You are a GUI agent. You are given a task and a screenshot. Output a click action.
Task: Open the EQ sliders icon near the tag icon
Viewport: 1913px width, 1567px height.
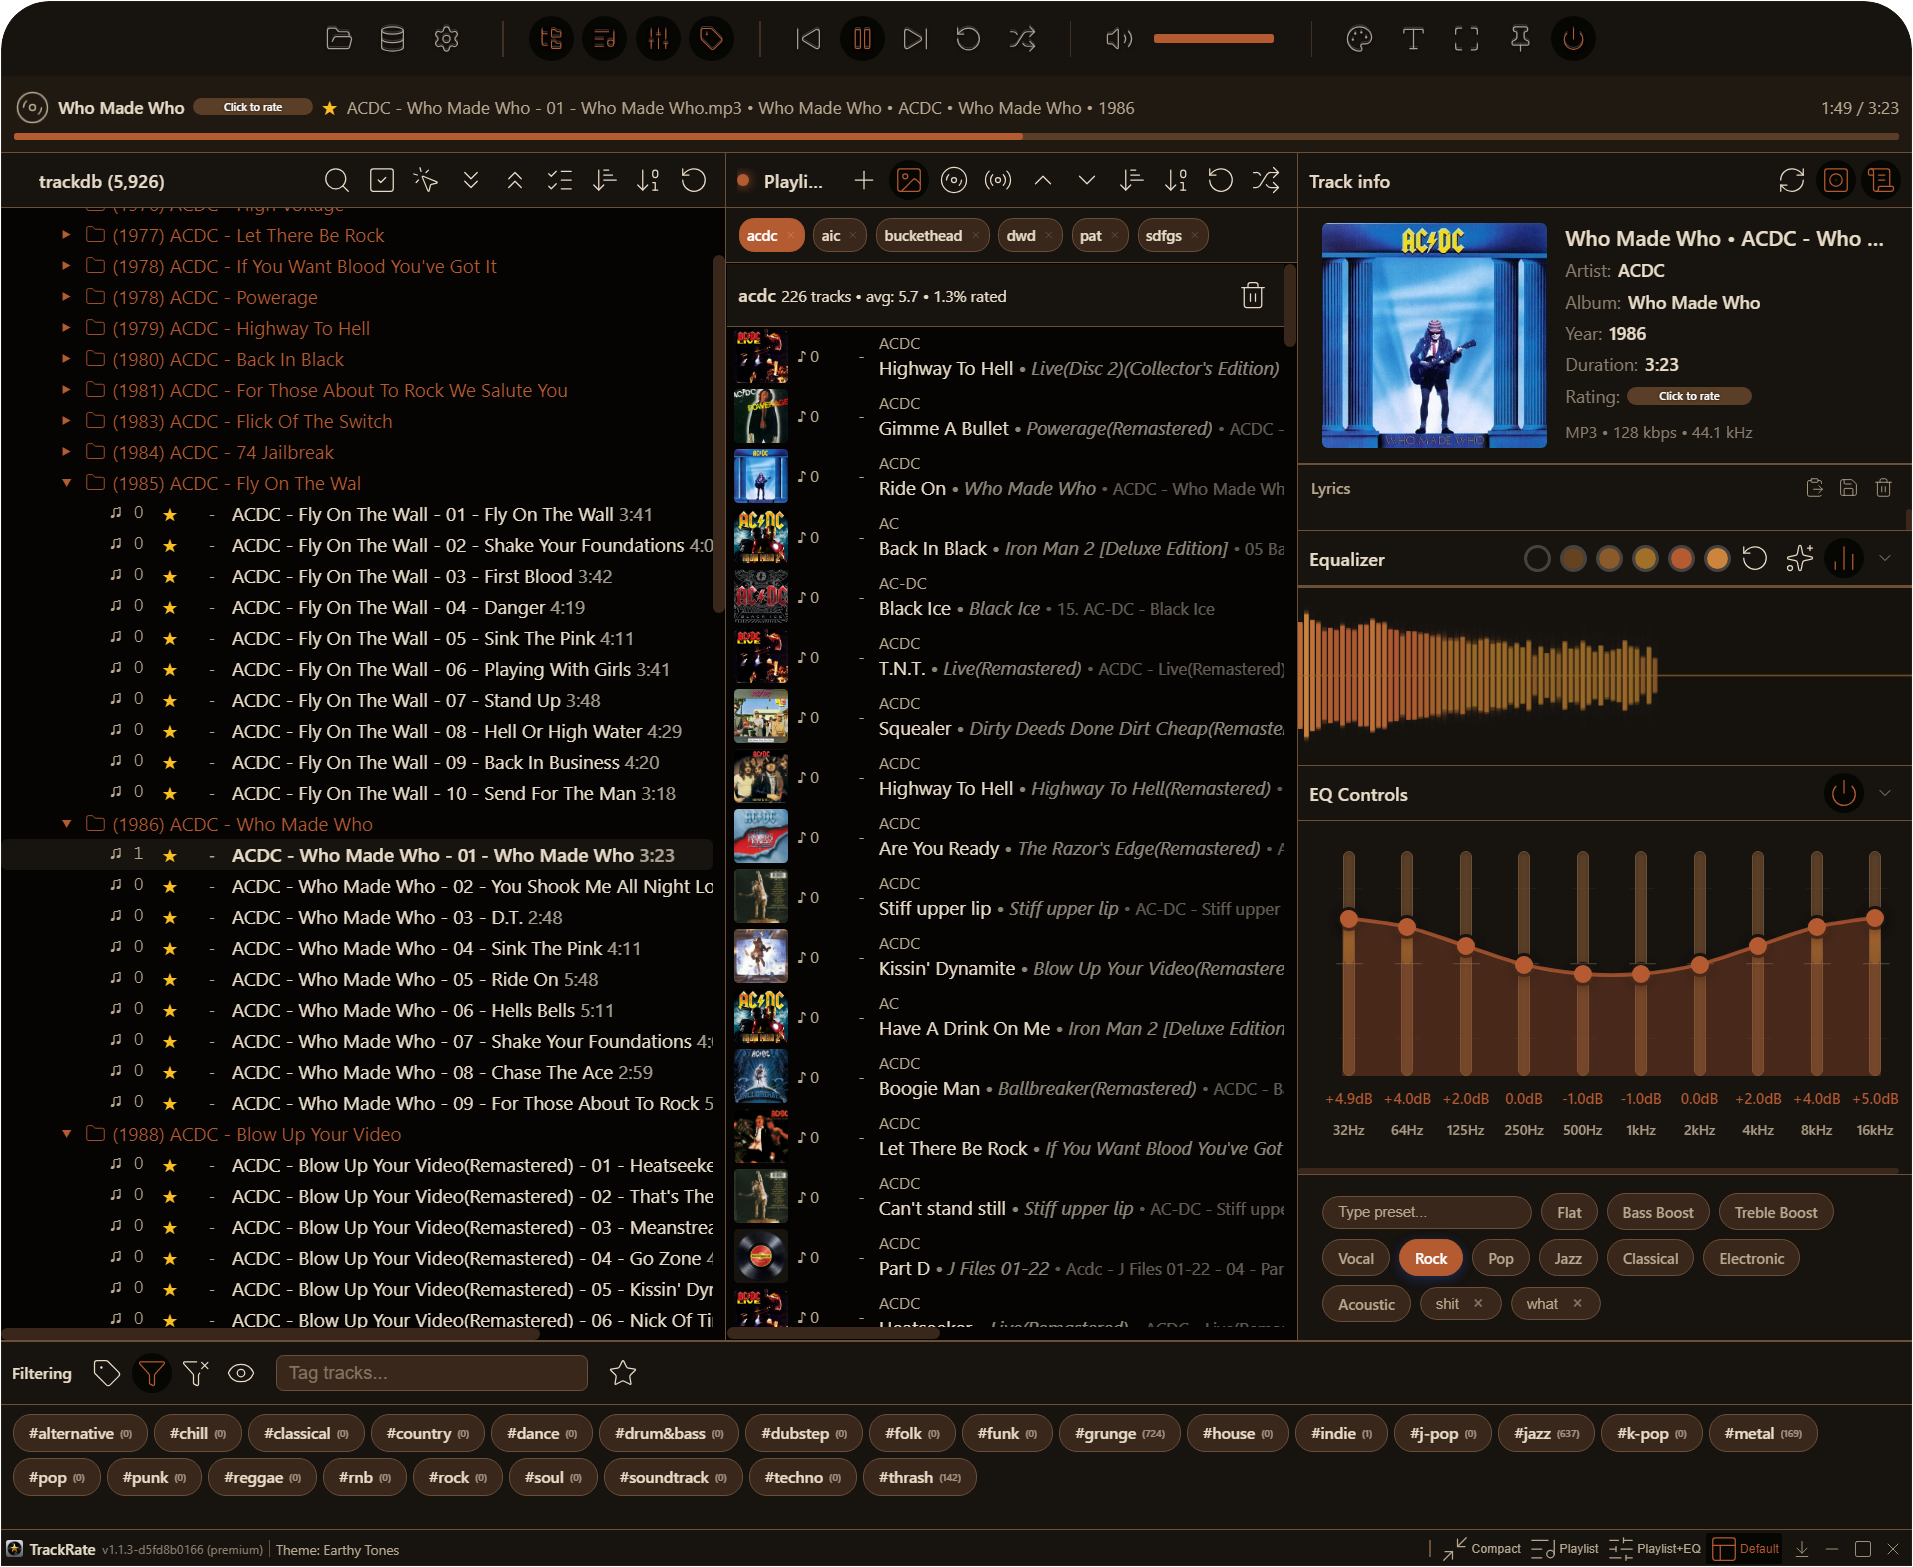click(x=658, y=39)
